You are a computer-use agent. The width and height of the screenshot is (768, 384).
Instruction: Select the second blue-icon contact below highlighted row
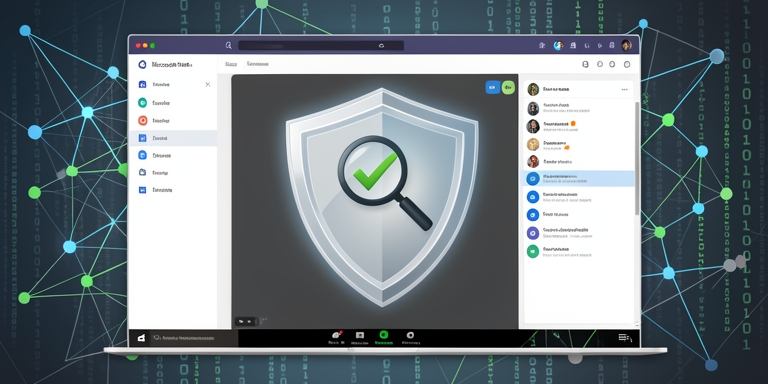click(x=579, y=215)
